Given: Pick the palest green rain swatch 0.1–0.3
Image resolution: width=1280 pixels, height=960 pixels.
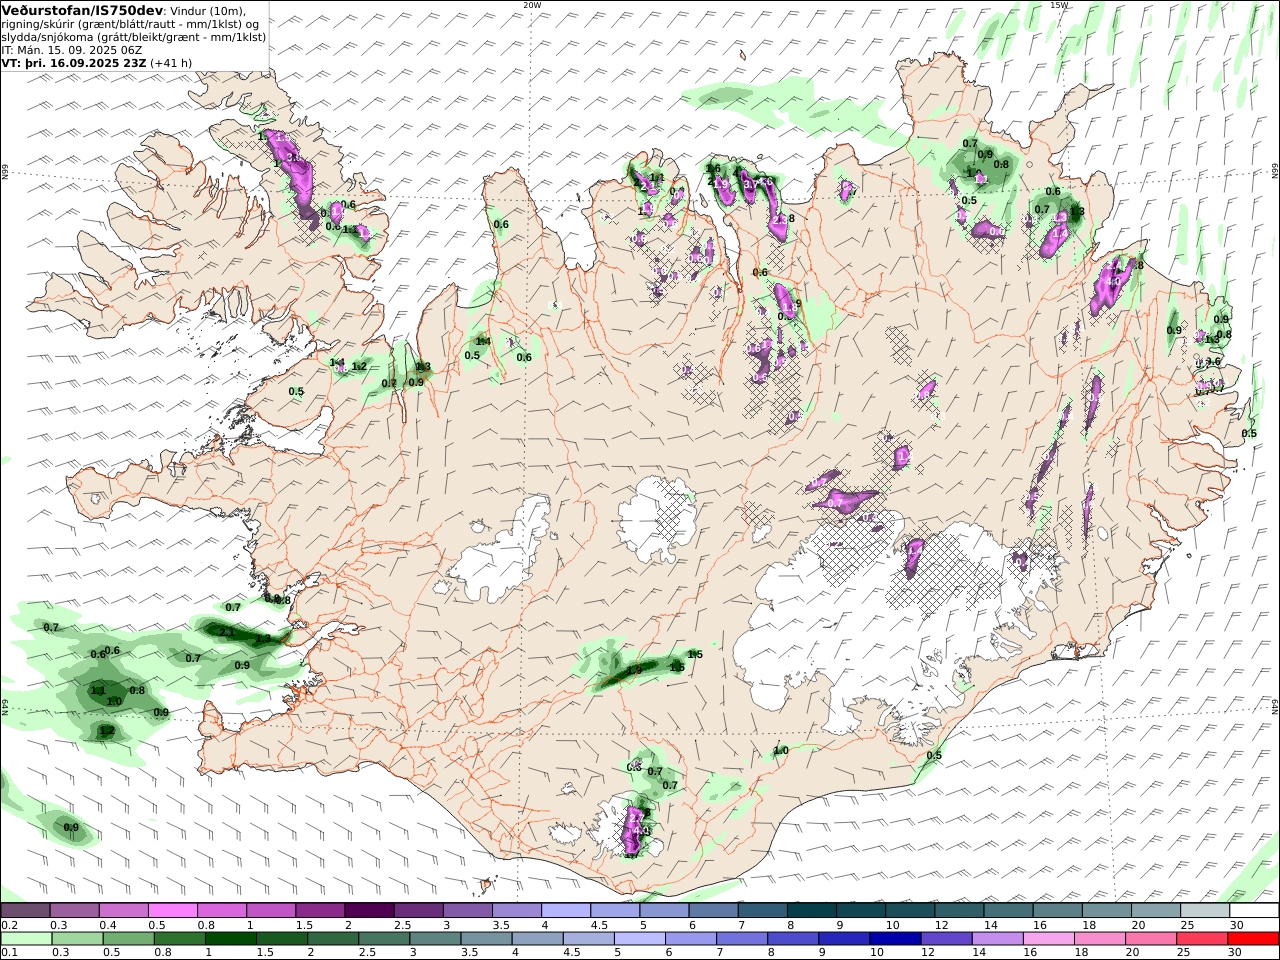Looking at the screenshot, I should coord(26,939).
